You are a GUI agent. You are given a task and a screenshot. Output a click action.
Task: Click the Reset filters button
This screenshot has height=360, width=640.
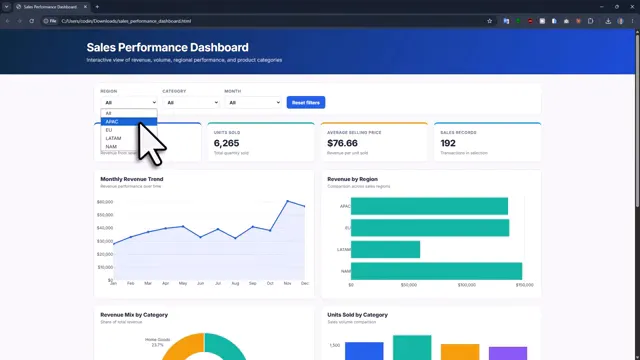click(306, 102)
